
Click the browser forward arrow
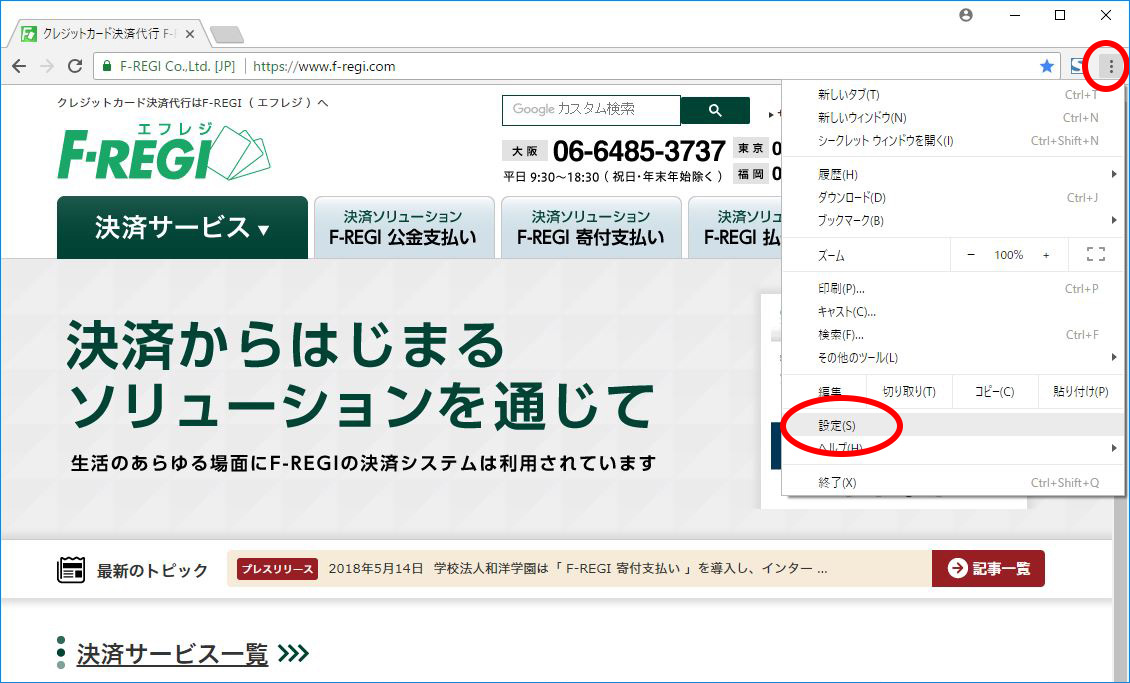[47, 66]
